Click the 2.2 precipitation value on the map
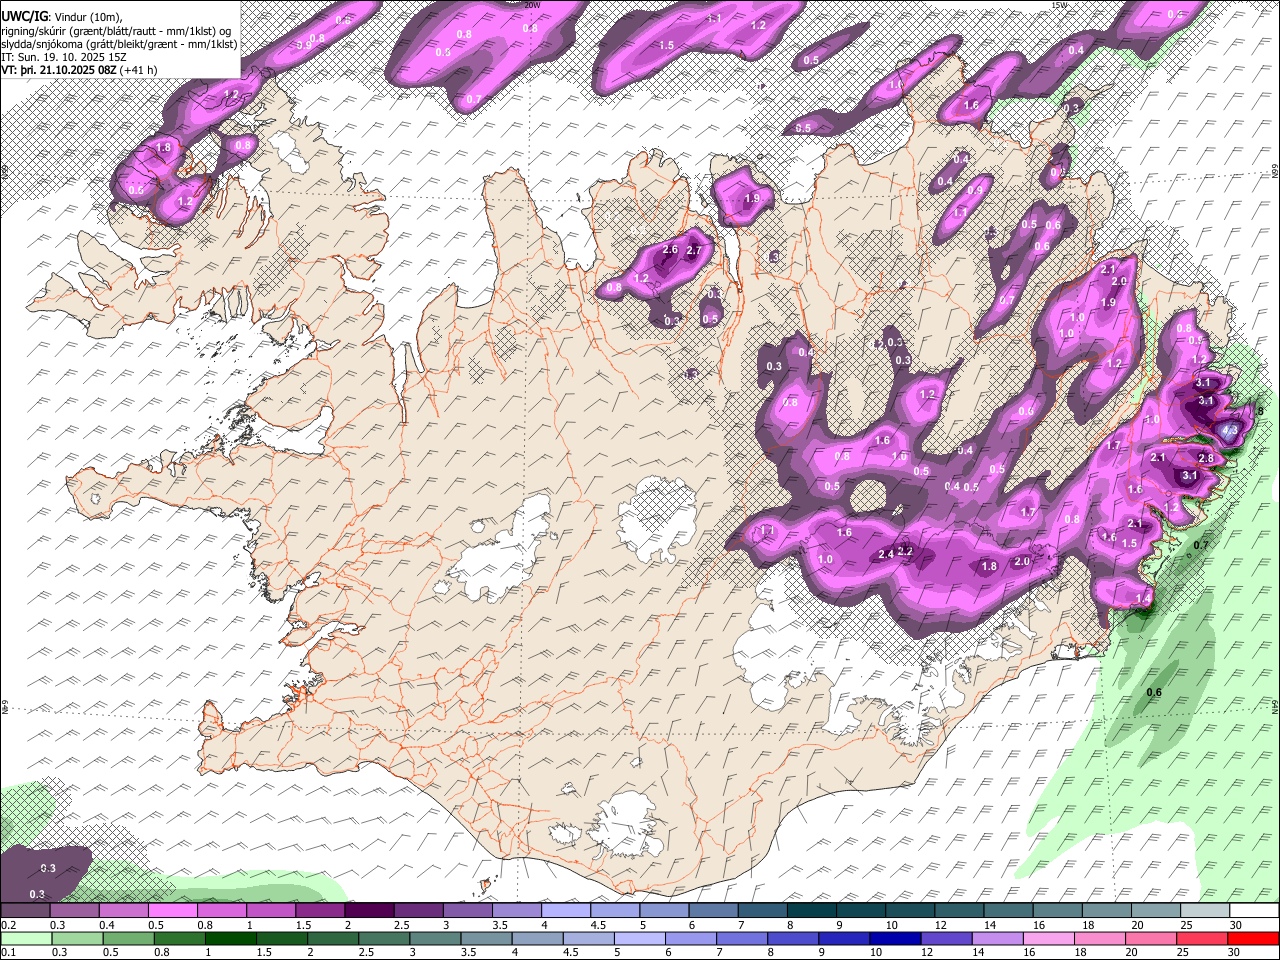The image size is (1280, 960). 906,551
